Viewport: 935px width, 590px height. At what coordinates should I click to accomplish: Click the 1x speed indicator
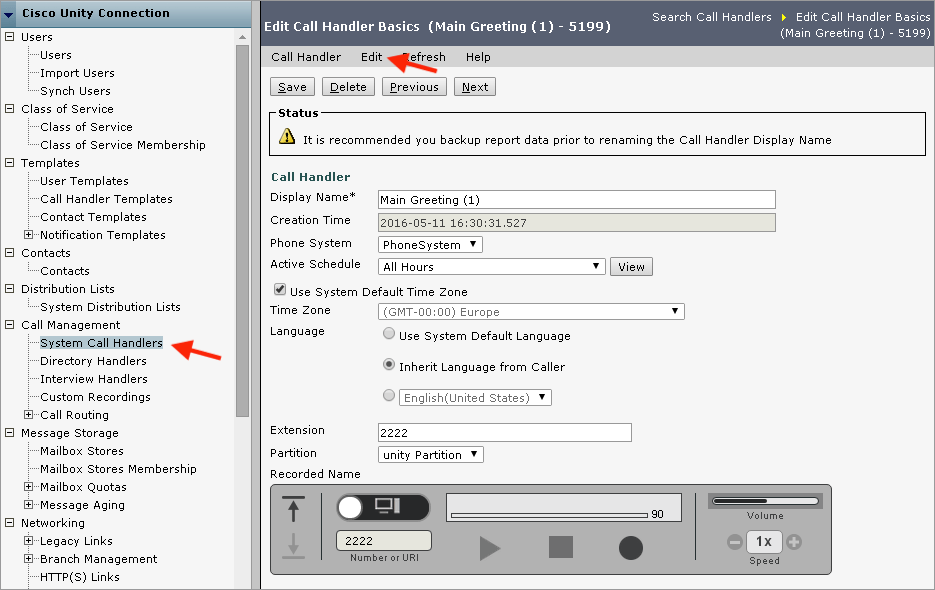pyautogui.click(x=764, y=542)
